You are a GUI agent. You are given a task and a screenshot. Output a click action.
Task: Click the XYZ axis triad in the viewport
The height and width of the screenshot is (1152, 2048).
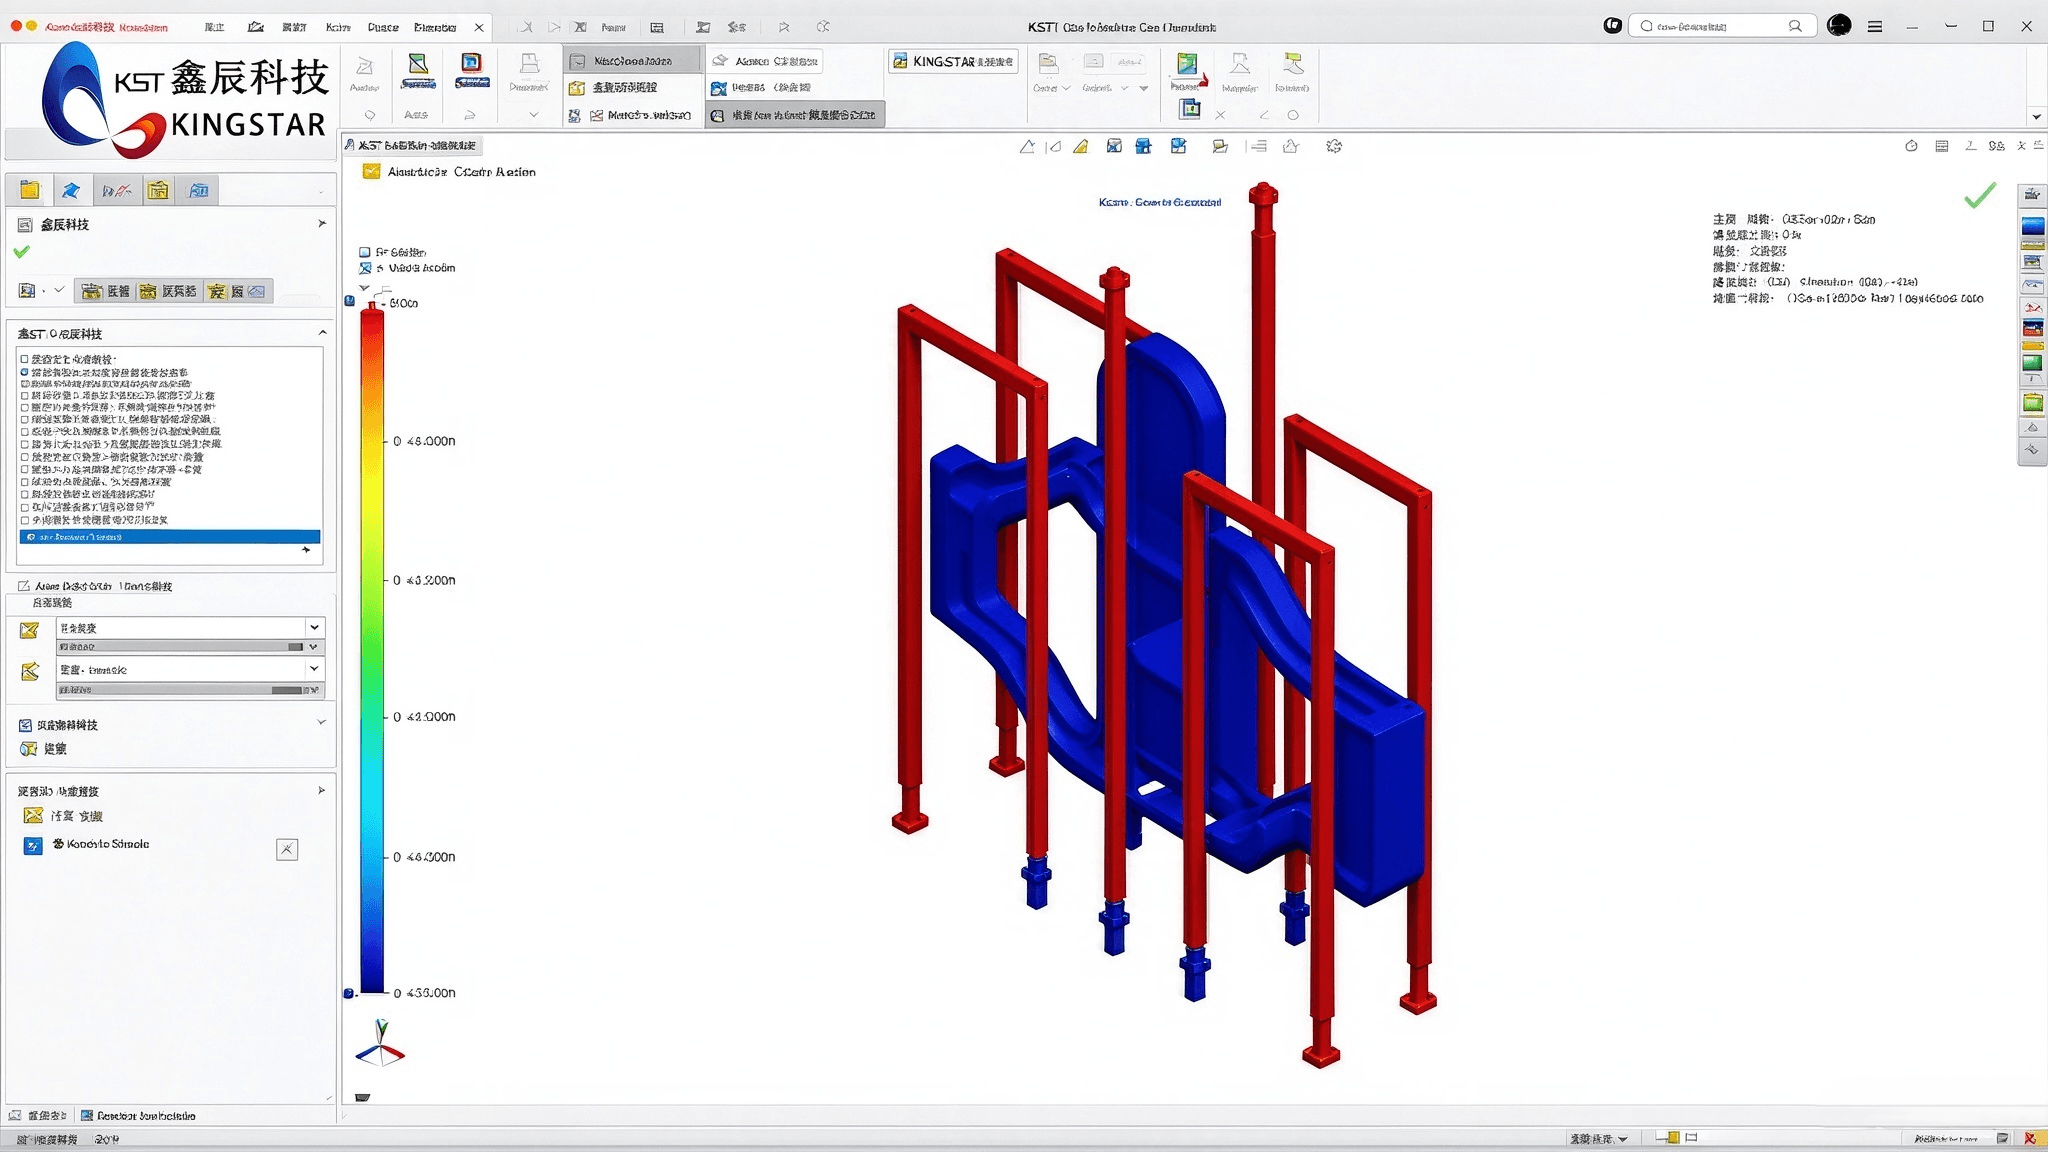[380, 1043]
